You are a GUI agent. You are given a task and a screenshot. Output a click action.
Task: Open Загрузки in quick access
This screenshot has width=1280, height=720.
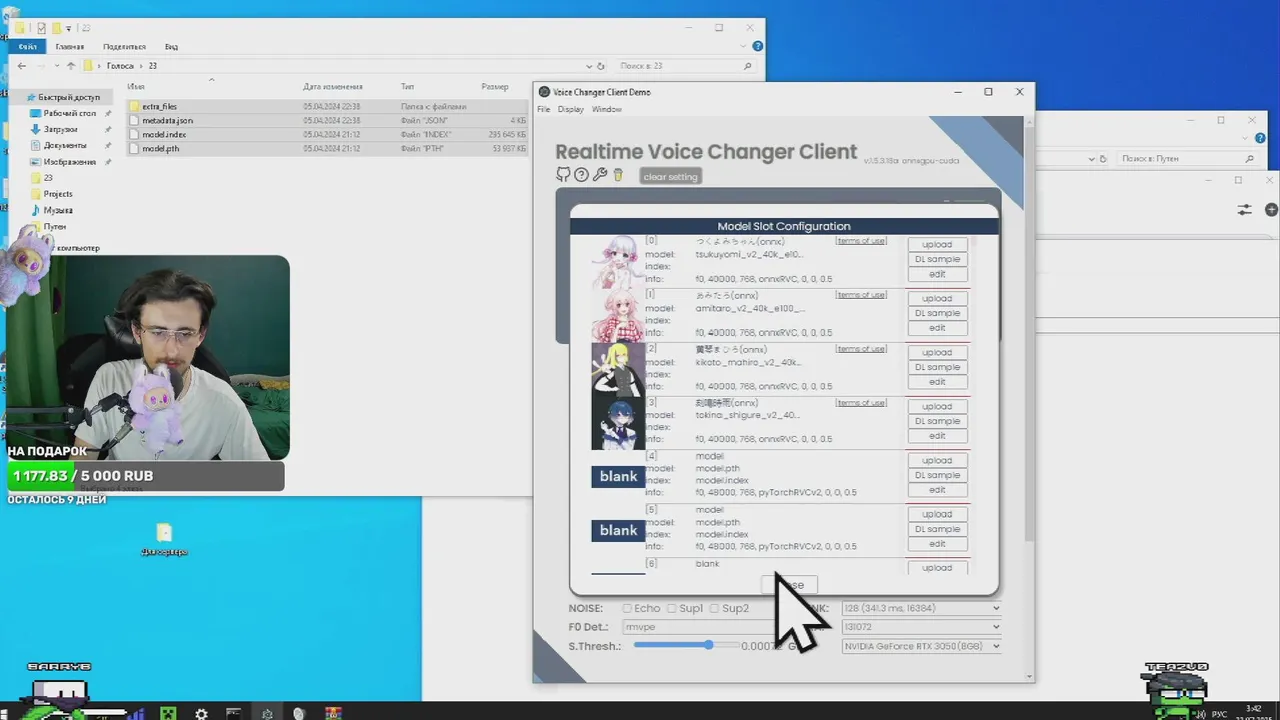61,129
